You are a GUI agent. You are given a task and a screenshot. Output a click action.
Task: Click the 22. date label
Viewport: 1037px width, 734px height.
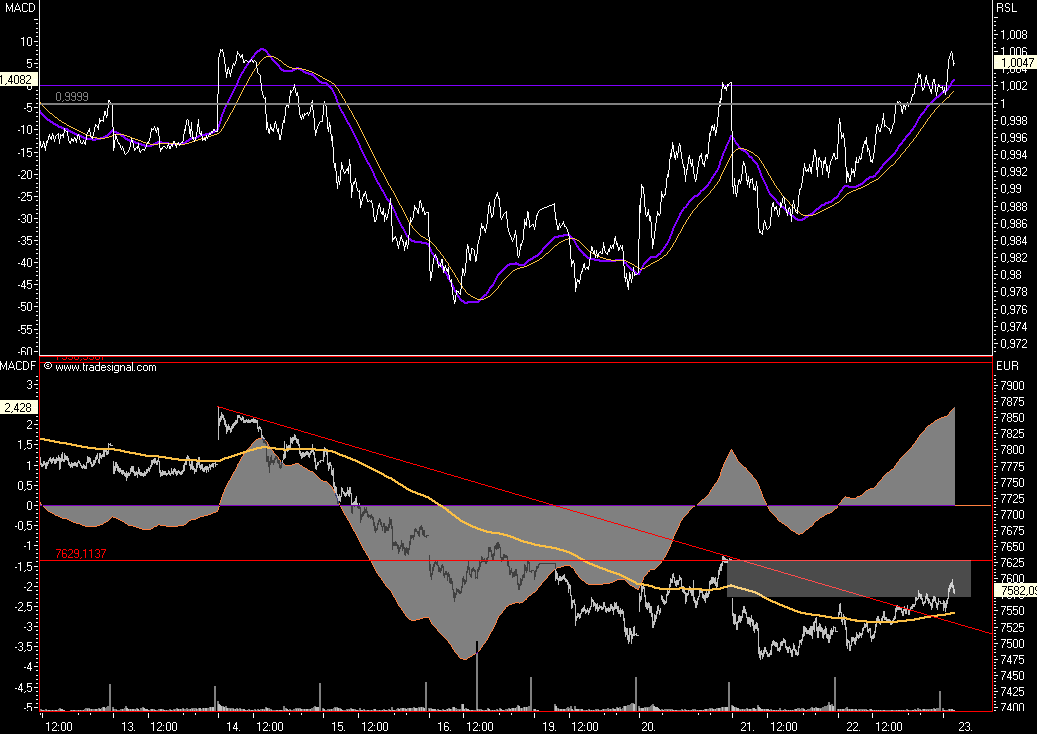(854, 727)
